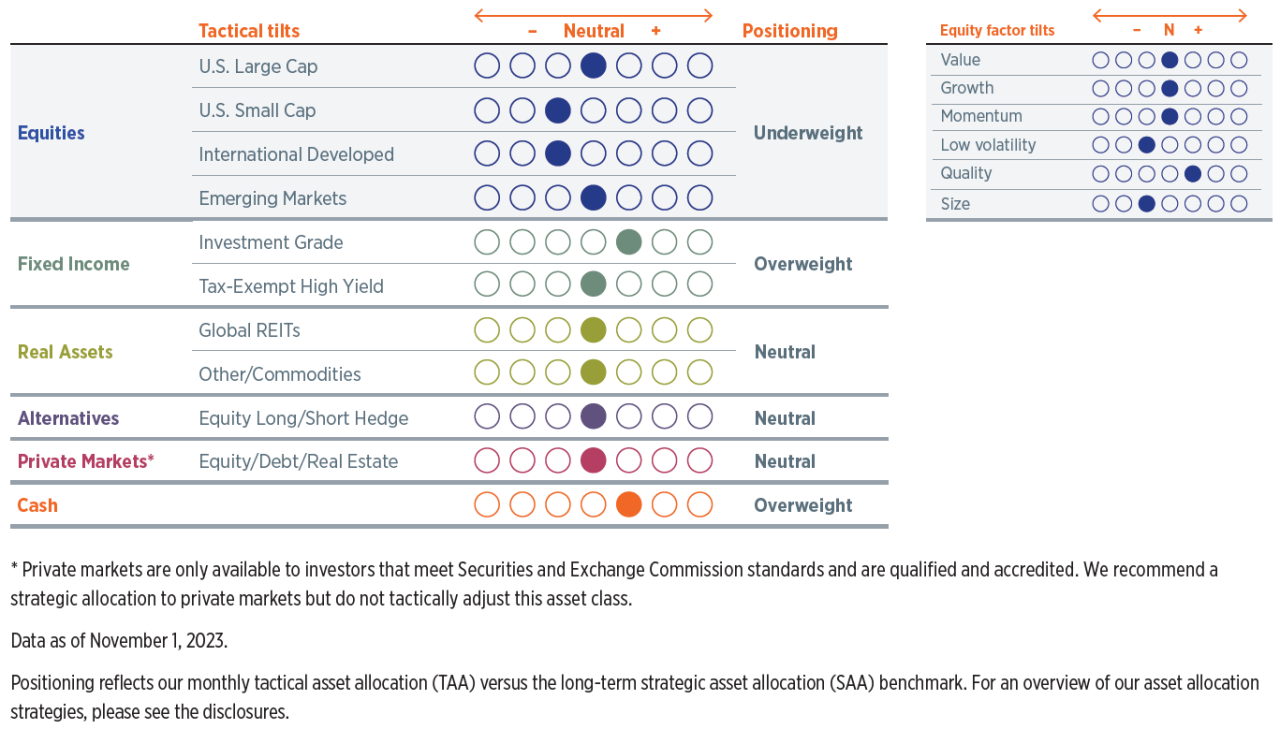1280x729 pixels.
Task: Choose the rightmost circle in the Value row
Action: point(1239,60)
